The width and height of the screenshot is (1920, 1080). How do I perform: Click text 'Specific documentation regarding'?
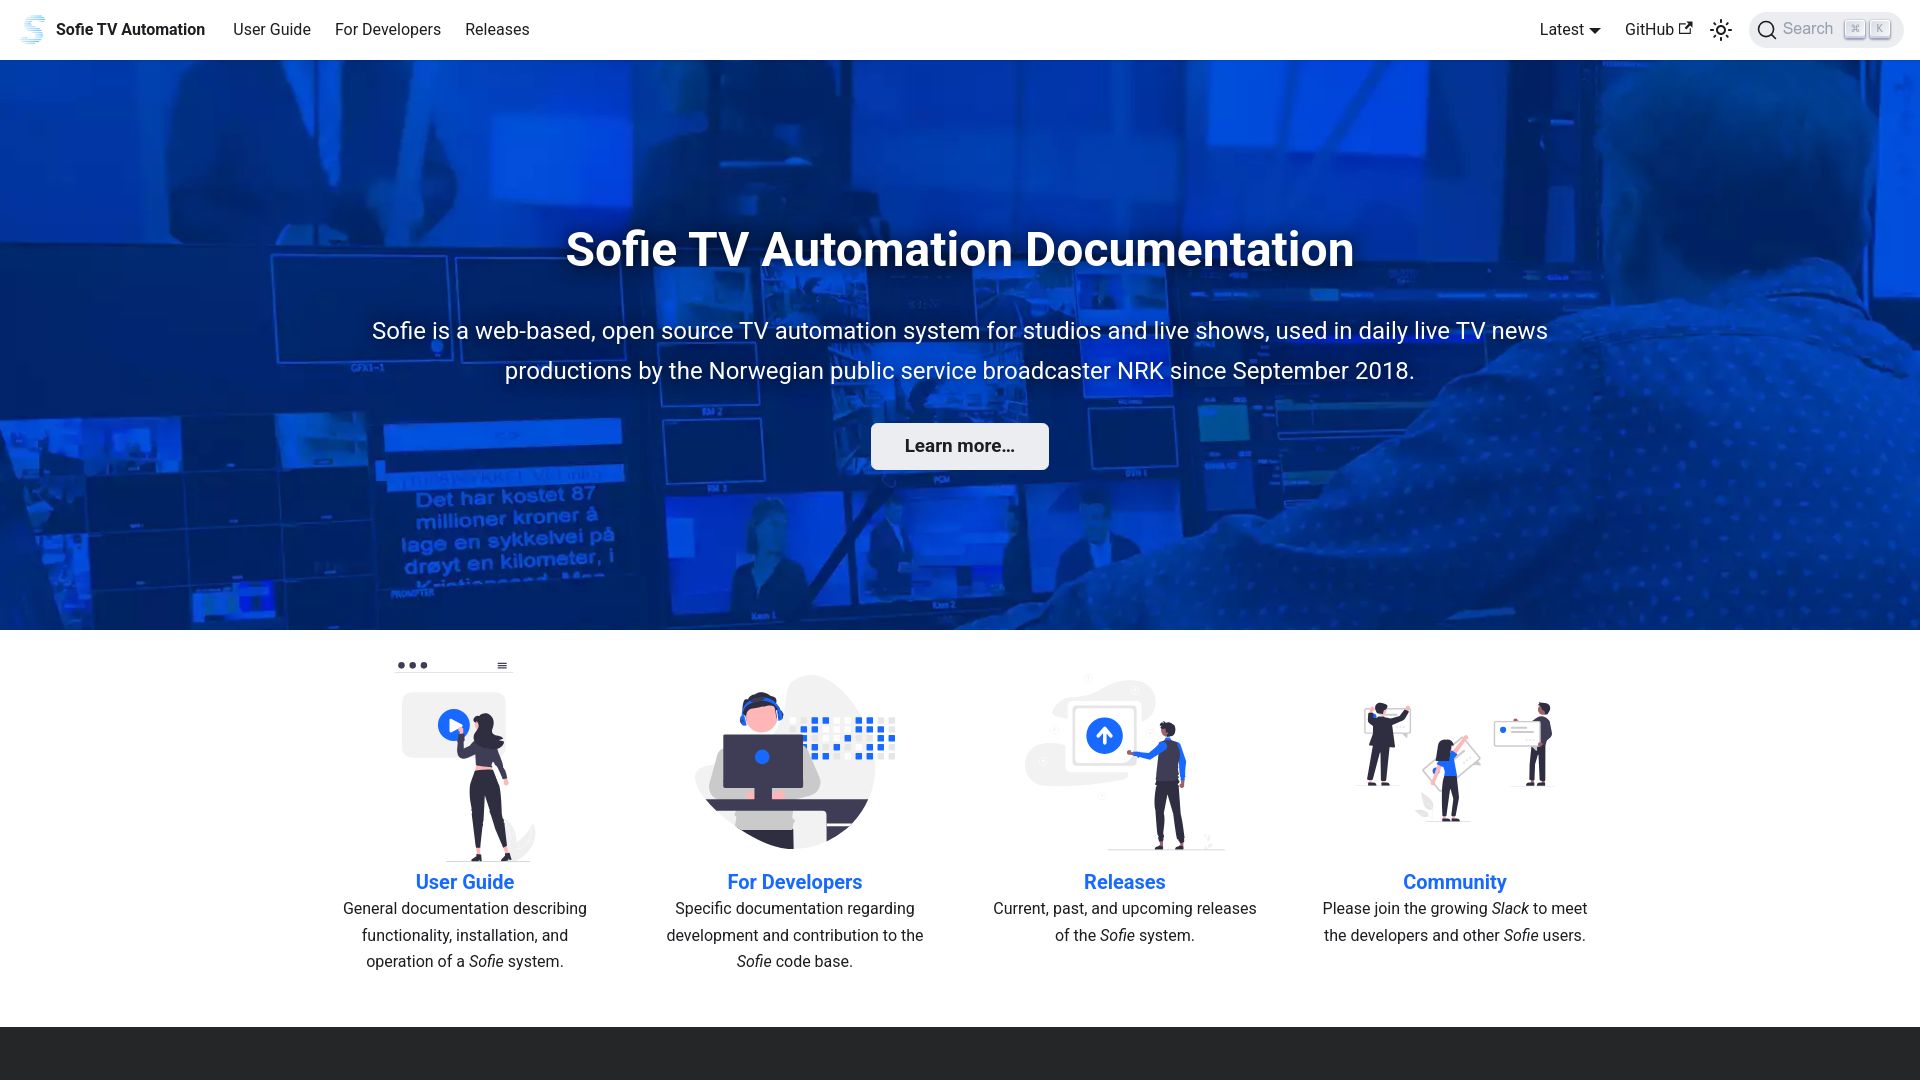pyautogui.click(x=795, y=909)
